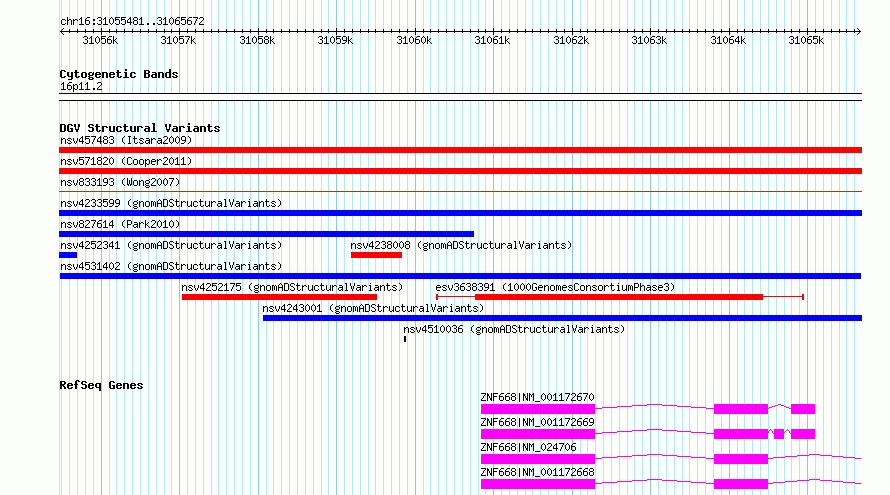Viewport: 890px width, 495px height.
Task: Click the nsv4233599 (gnomADStructuralVariants) label
Action: pyautogui.click(x=171, y=203)
